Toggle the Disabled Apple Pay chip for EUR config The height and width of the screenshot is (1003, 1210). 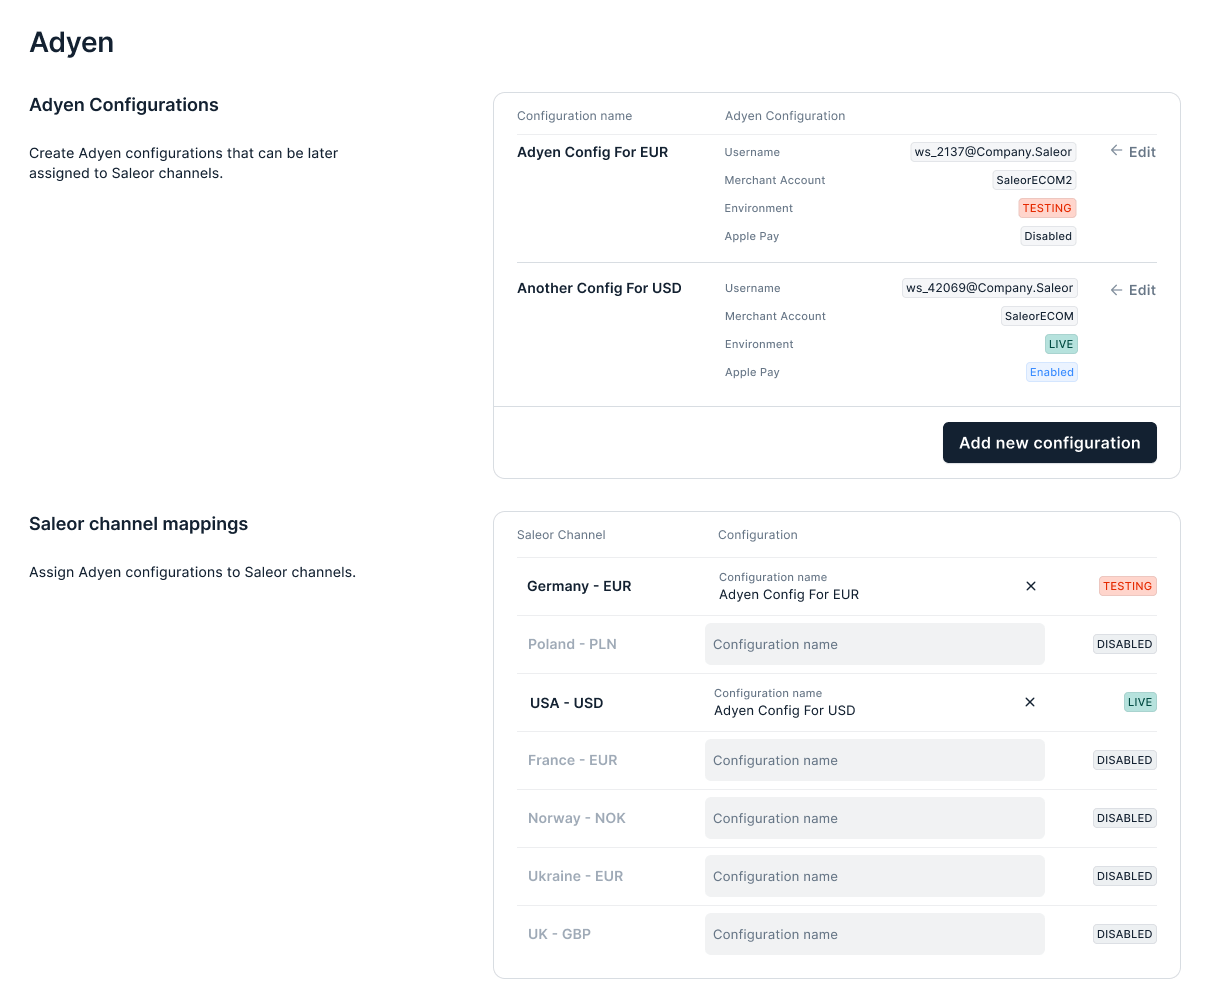point(1047,236)
